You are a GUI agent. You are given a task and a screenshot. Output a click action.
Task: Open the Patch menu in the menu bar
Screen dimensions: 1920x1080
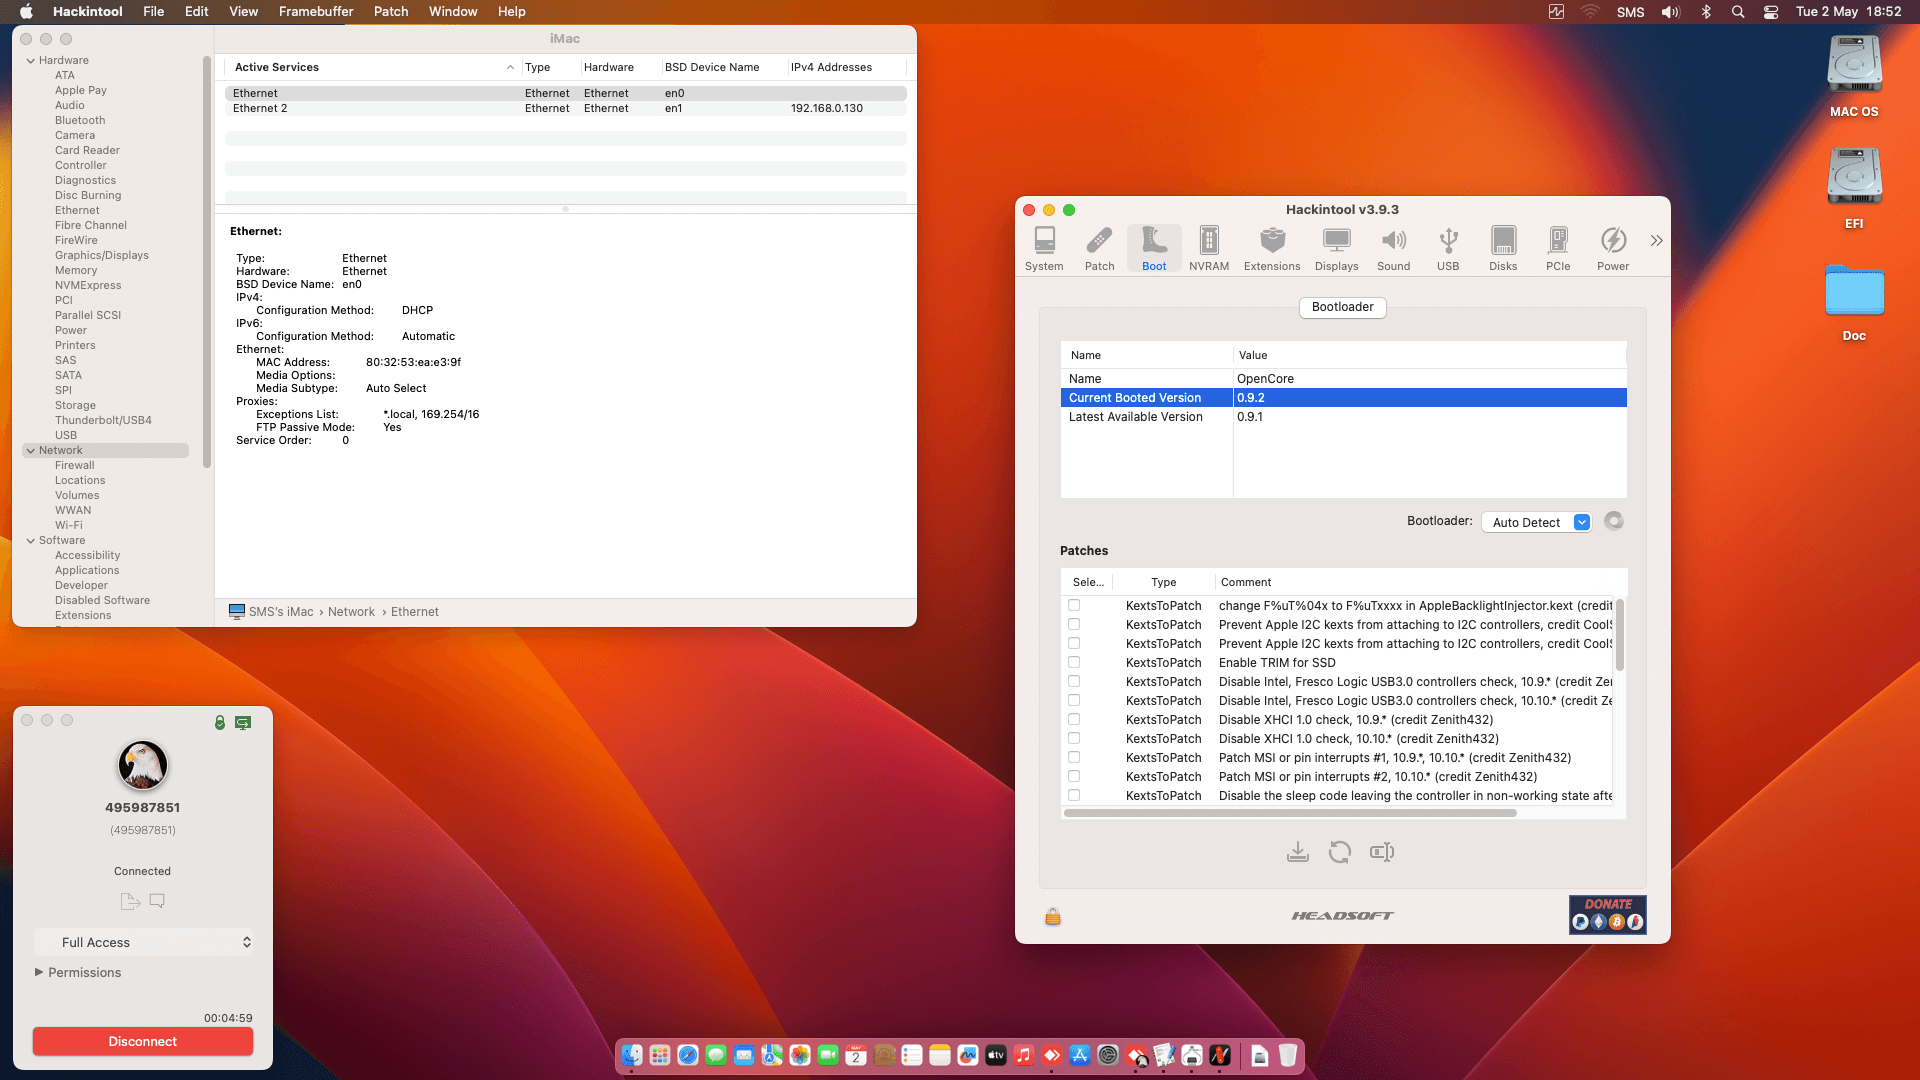391,12
